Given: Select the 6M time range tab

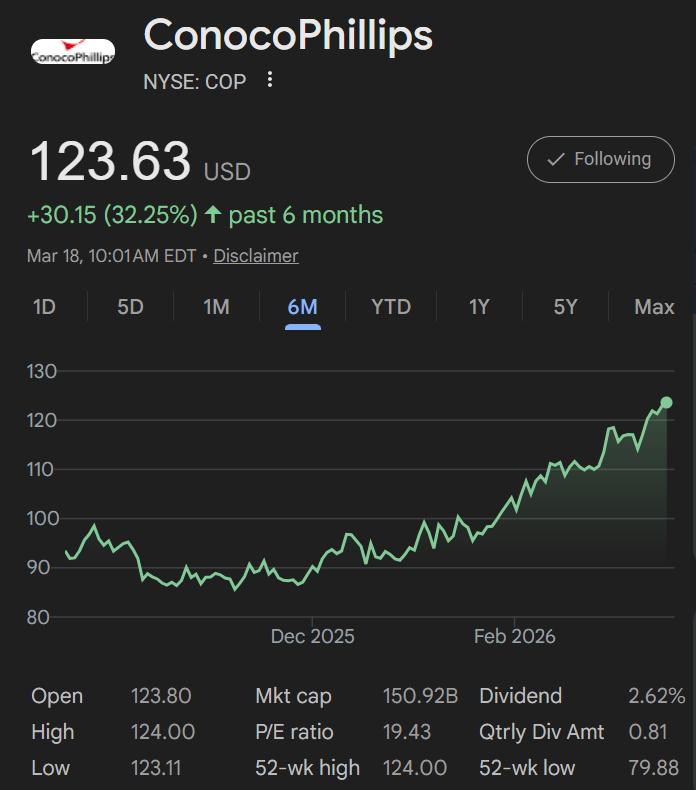Looking at the screenshot, I should pyautogui.click(x=302, y=307).
